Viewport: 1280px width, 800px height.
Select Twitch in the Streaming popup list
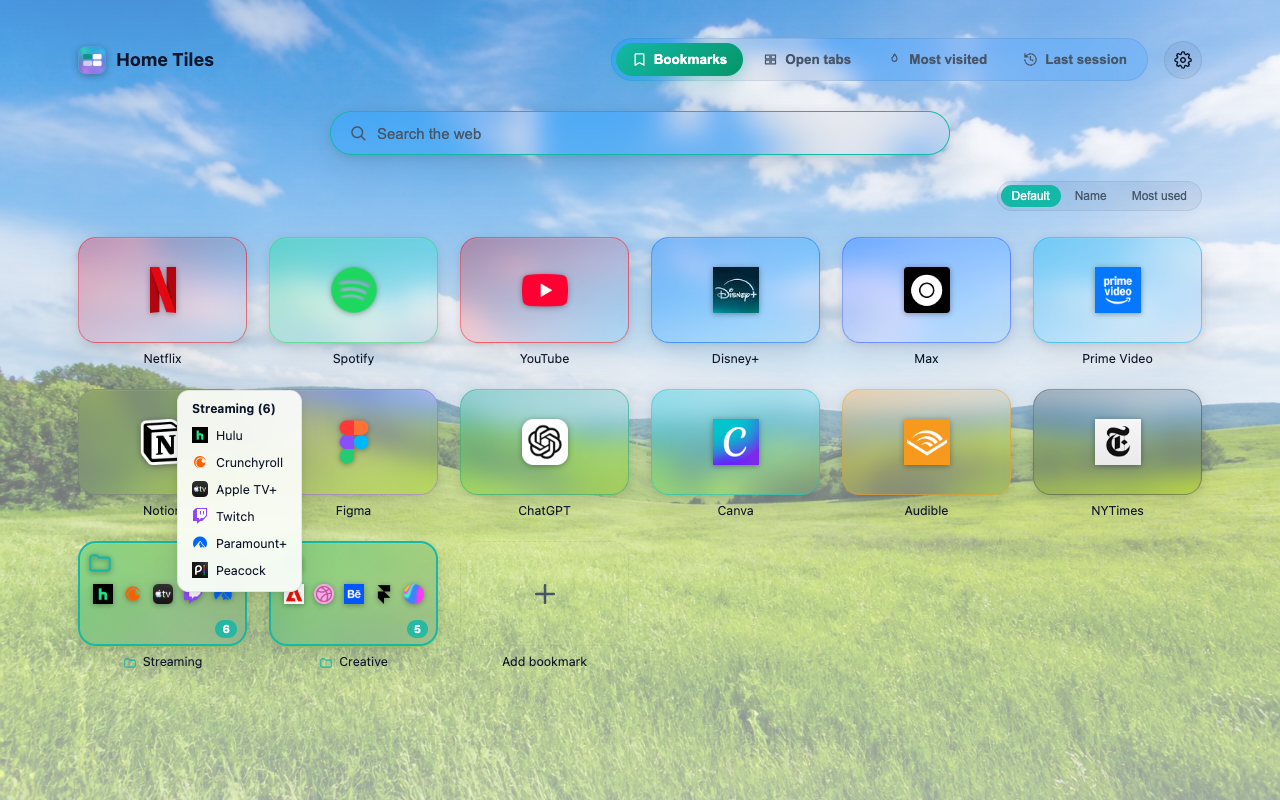tap(239, 517)
